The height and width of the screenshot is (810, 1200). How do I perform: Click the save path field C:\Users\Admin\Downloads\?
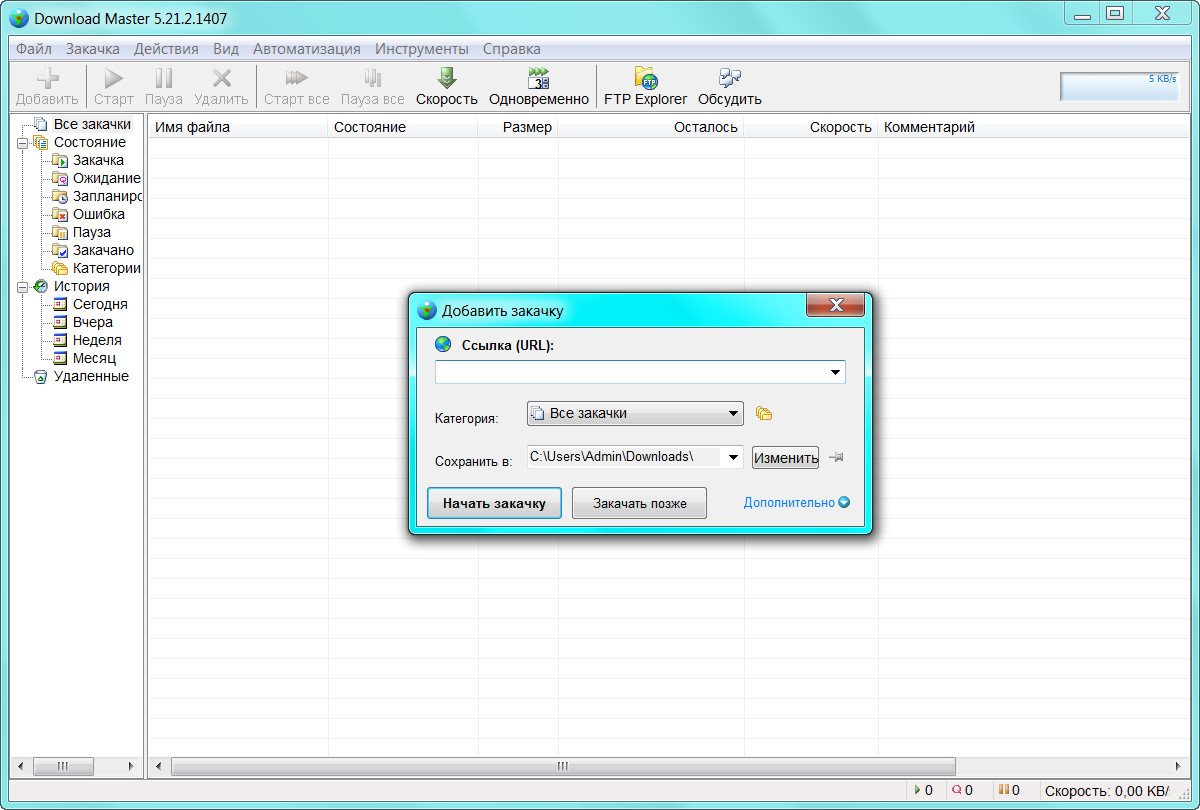(x=625, y=457)
